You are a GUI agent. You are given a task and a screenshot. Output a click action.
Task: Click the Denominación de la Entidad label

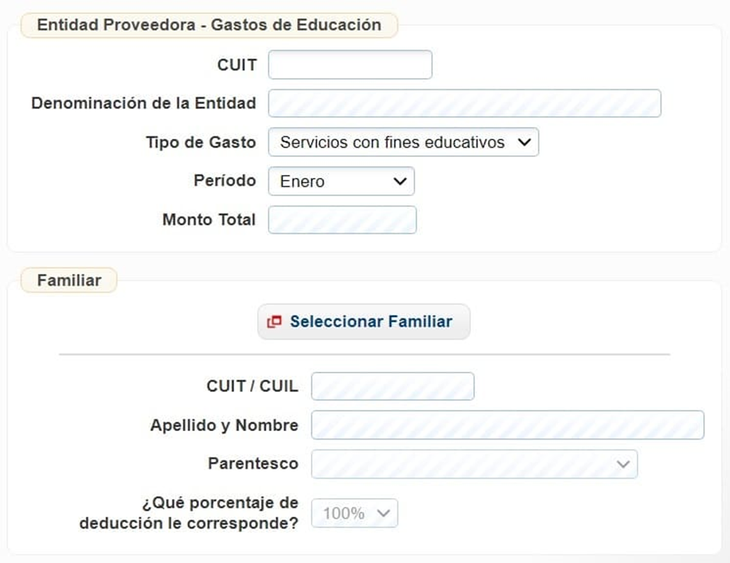143,103
